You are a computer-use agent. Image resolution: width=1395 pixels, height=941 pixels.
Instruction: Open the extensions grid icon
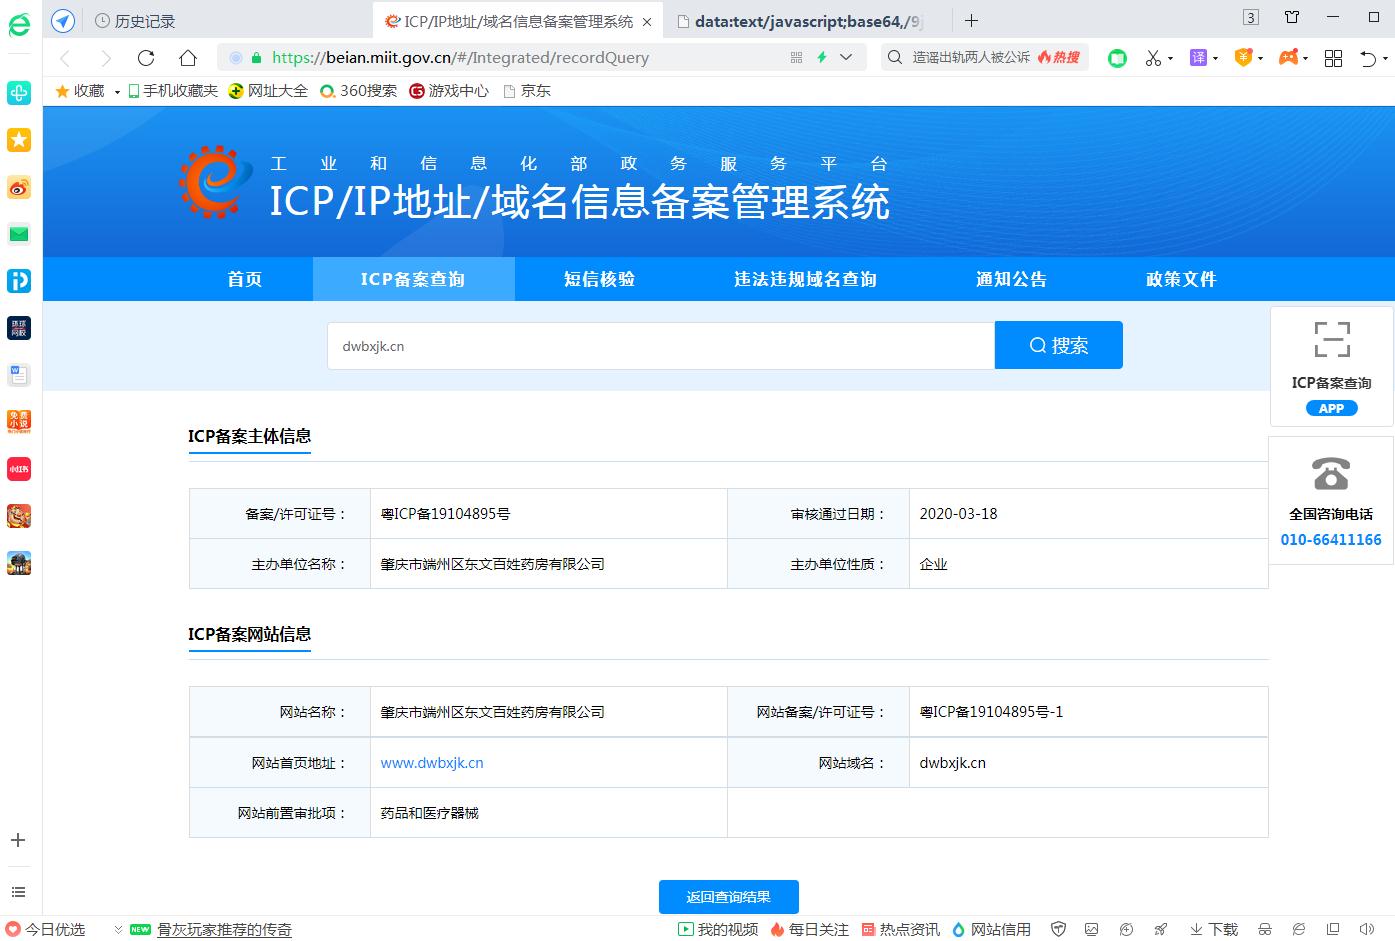[1333, 58]
